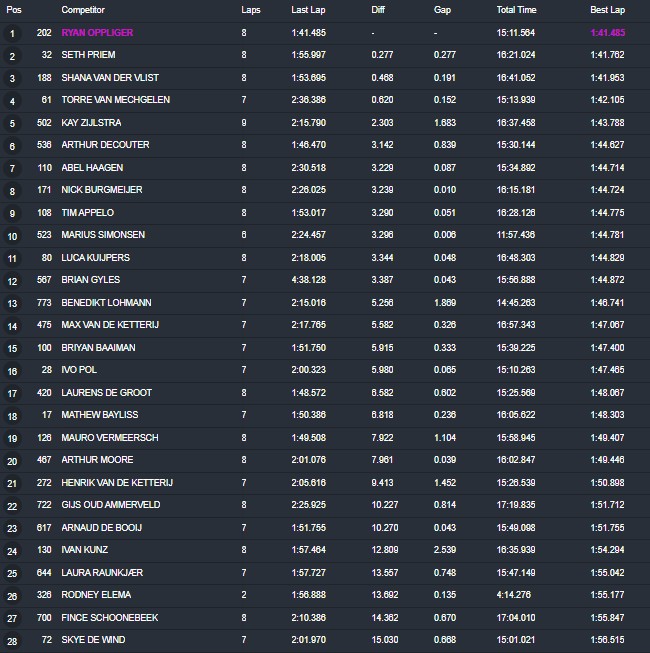Sort by the Laps column header
Image resolution: width=650 pixels, height=653 pixels.
pos(251,9)
